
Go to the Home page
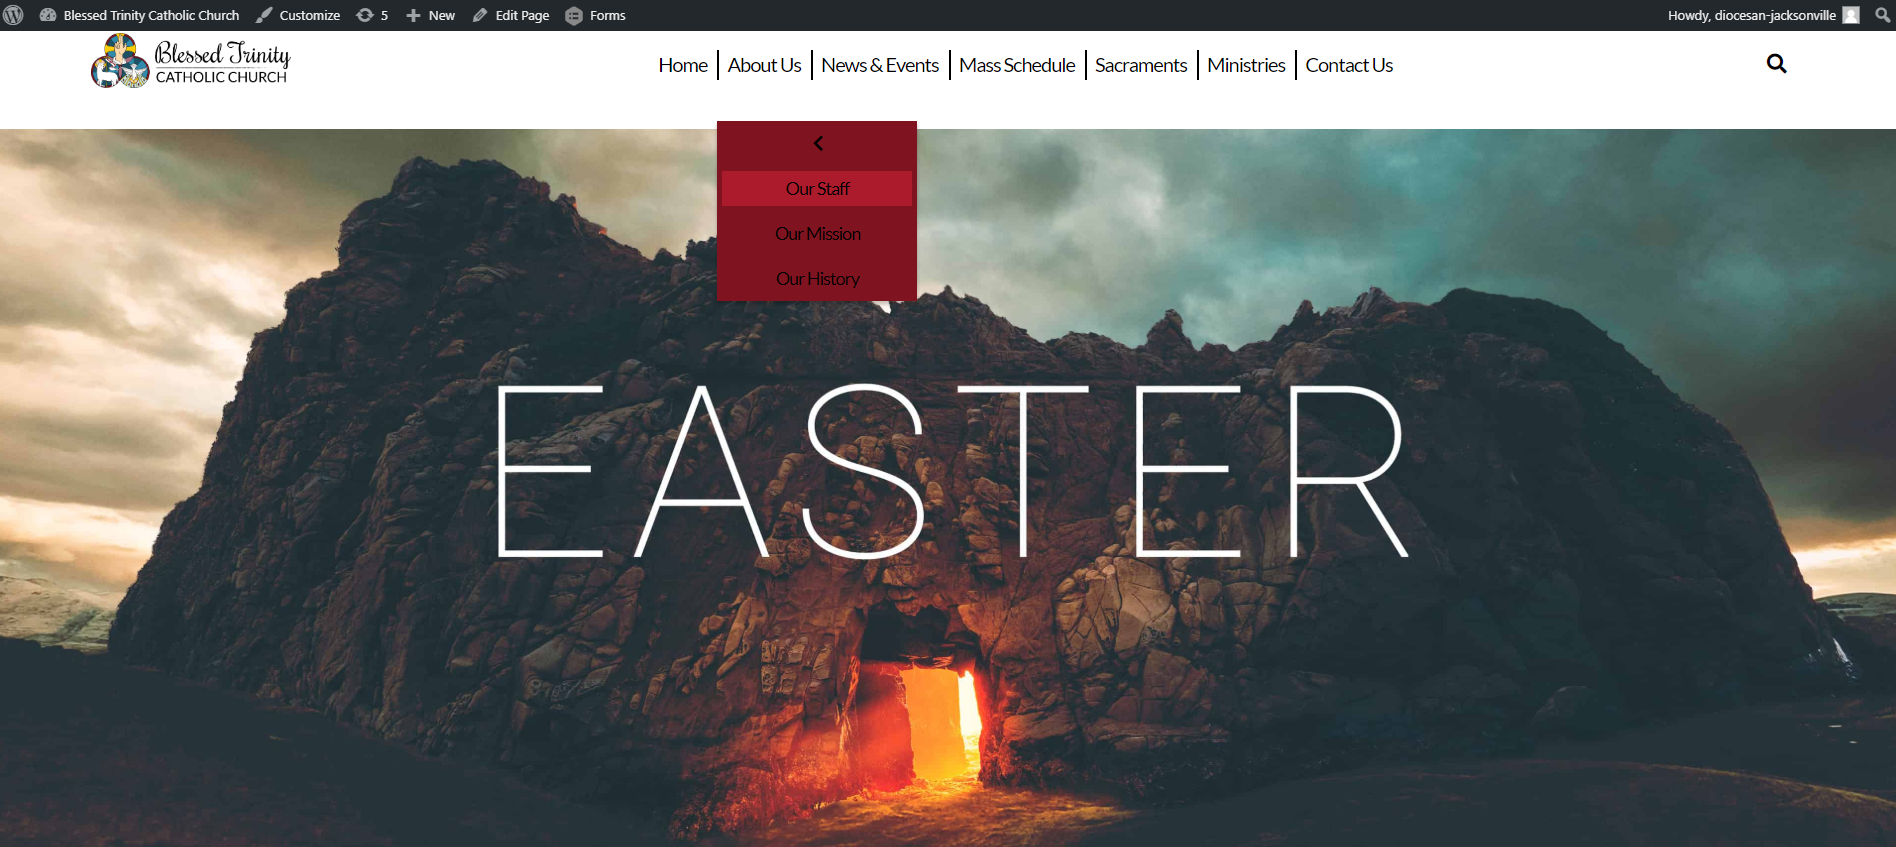click(x=683, y=65)
